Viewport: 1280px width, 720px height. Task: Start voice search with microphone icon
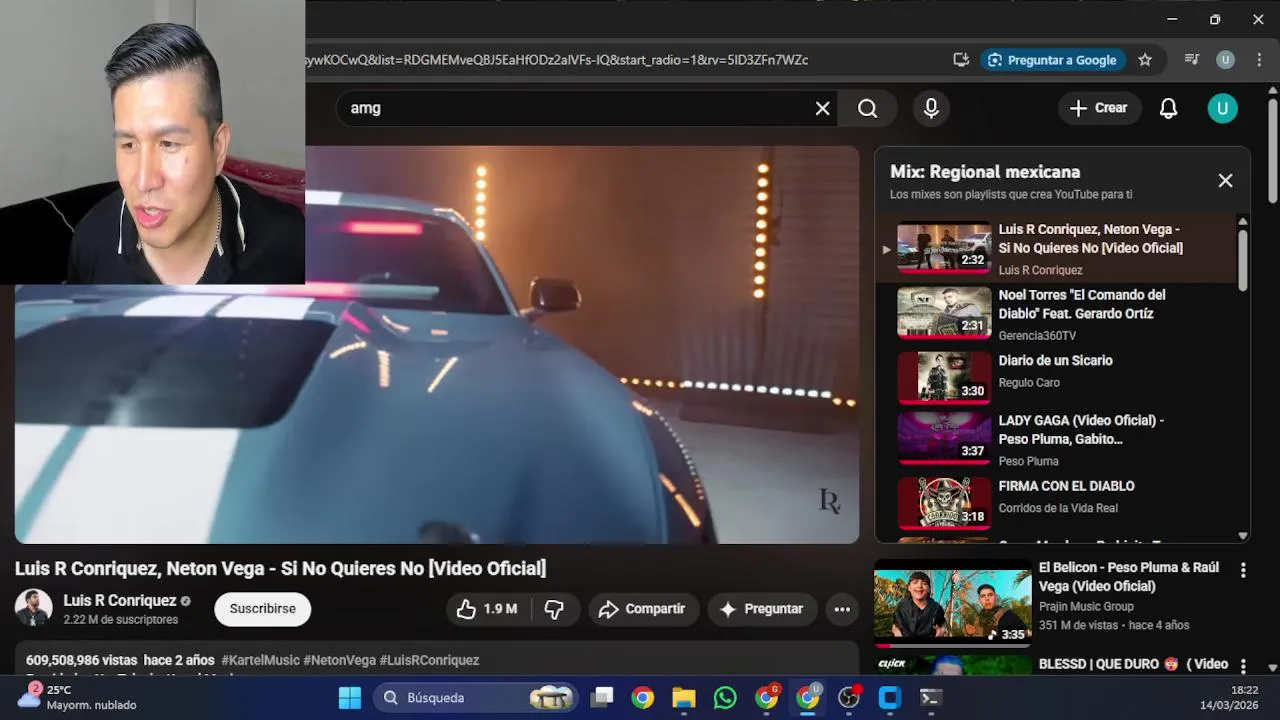[931, 108]
